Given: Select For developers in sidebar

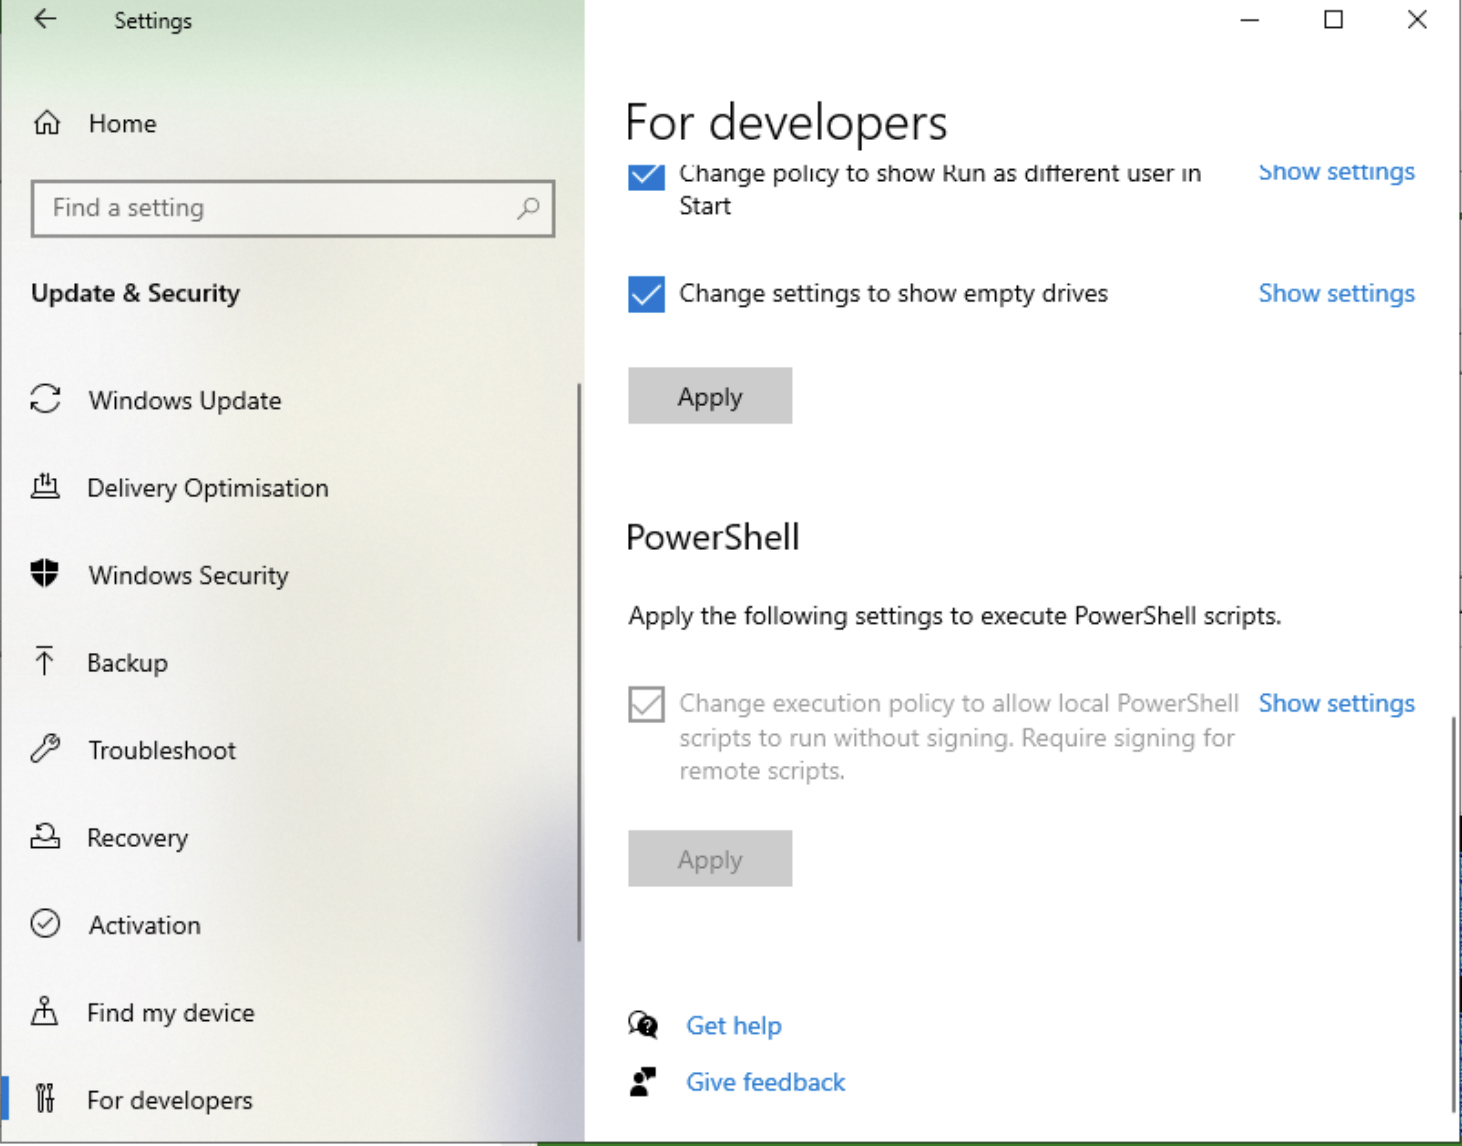Looking at the screenshot, I should 169,1100.
